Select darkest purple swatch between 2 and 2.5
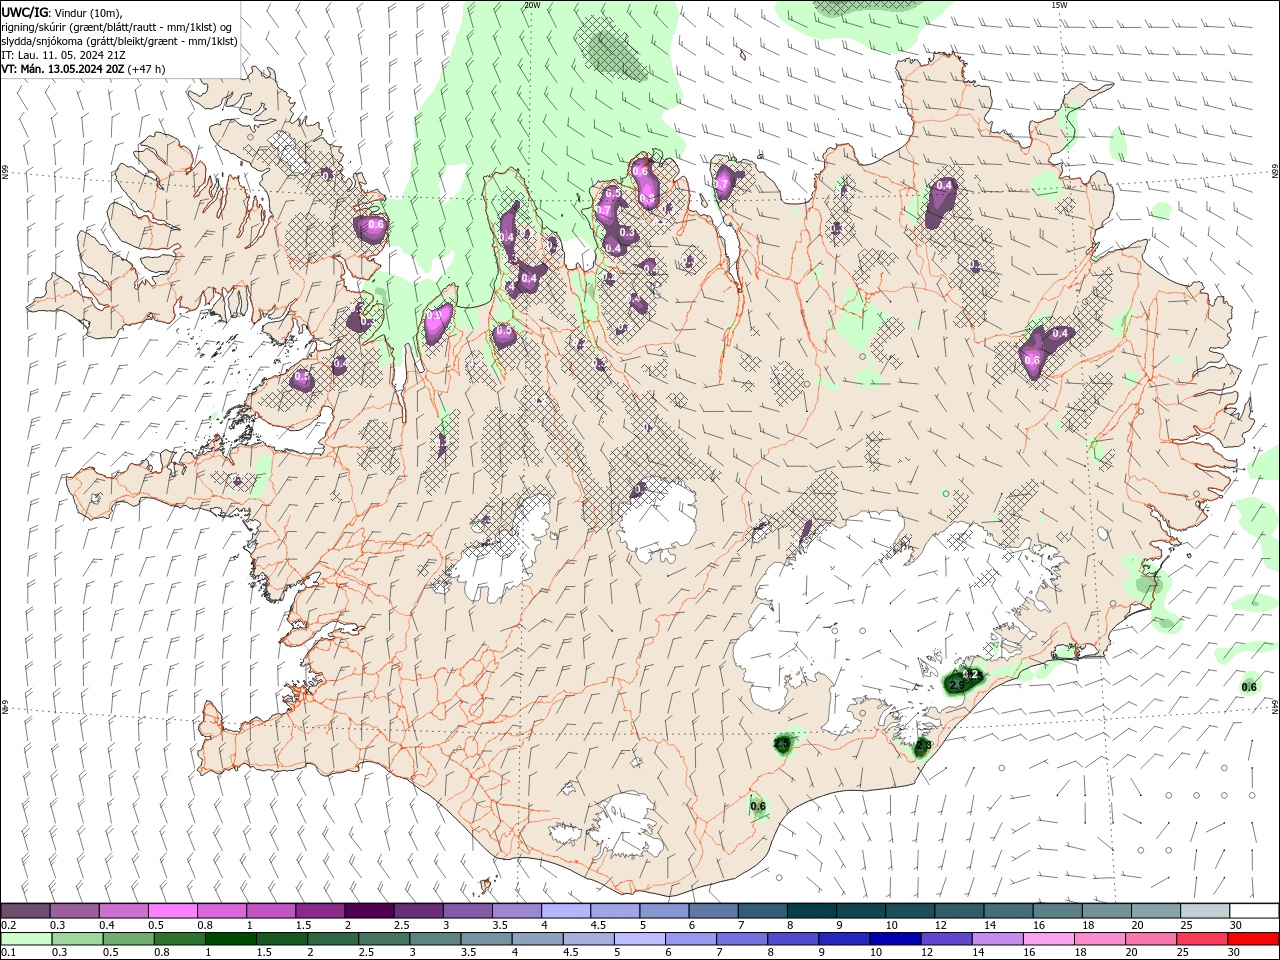The width and height of the screenshot is (1280, 960). (x=369, y=911)
